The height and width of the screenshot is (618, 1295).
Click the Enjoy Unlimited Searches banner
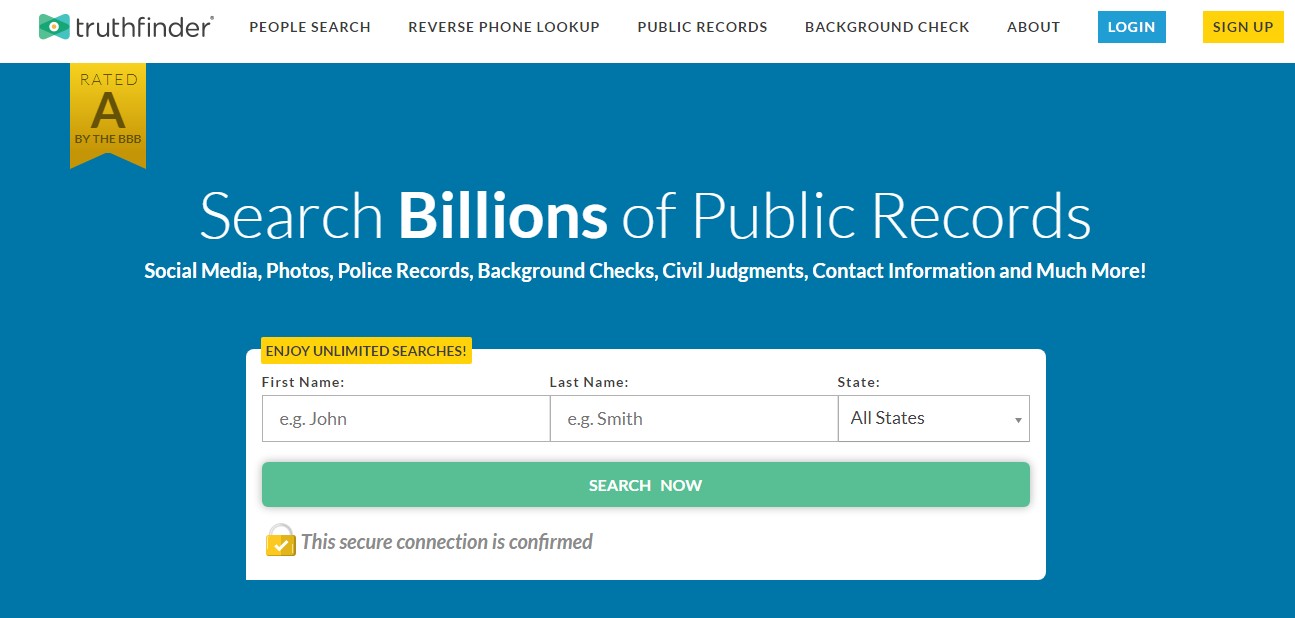tap(366, 351)
